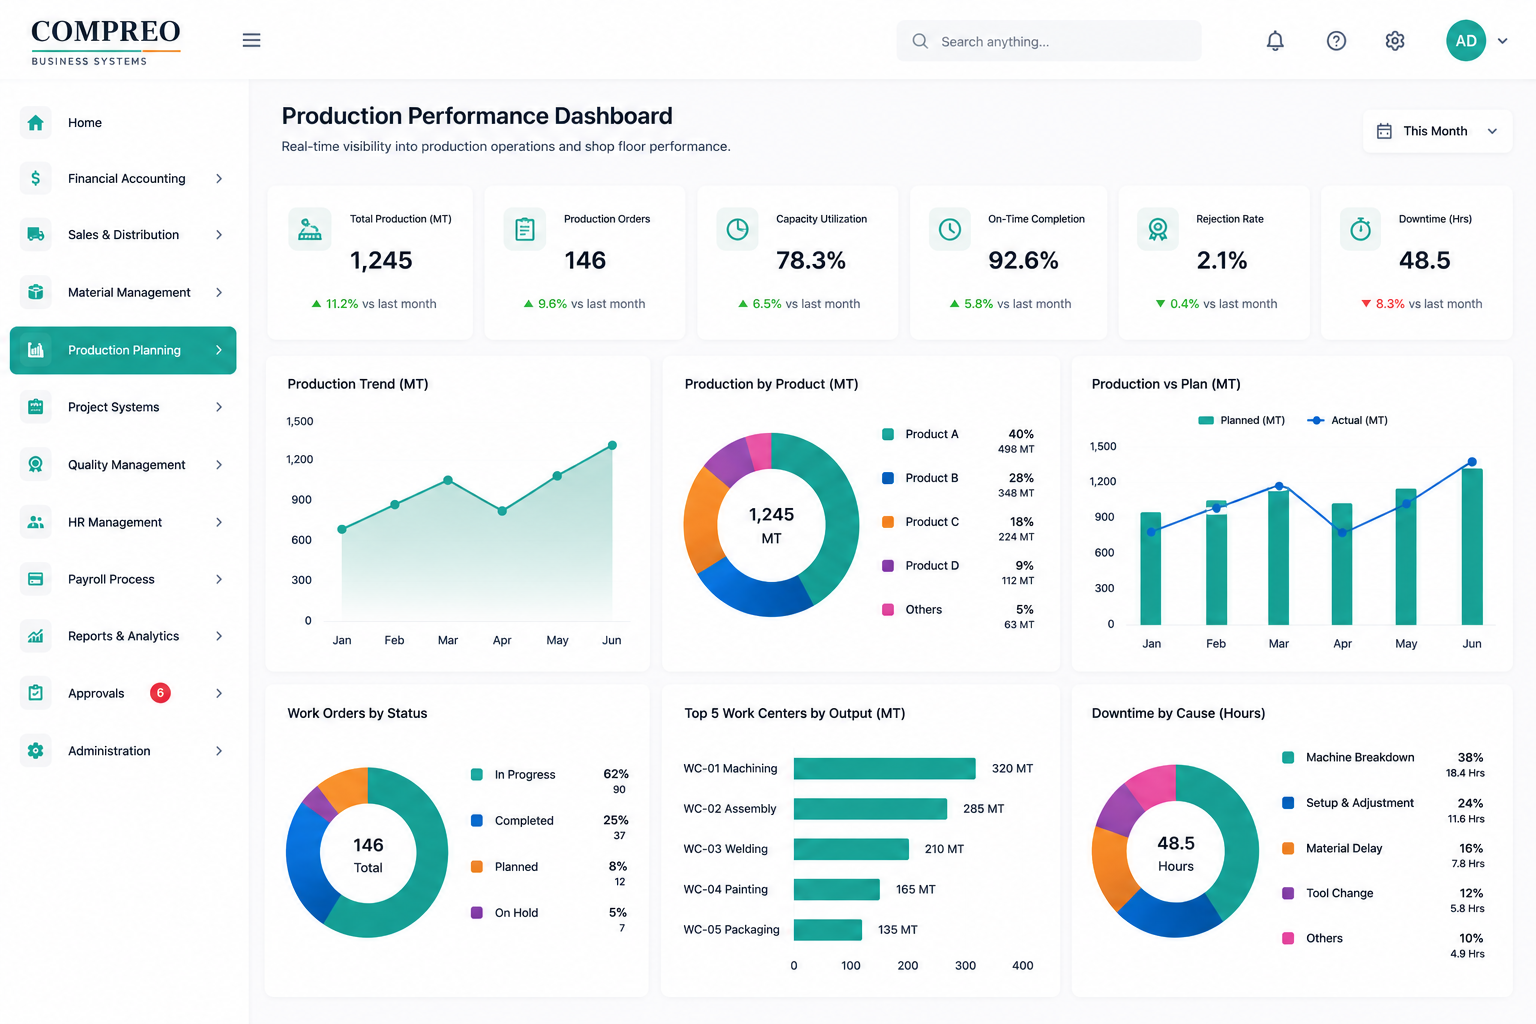This screenshot has width=1536, height=1024.
Task: Click the Sales & Distribution truck icon
Action: pos(36,234)
